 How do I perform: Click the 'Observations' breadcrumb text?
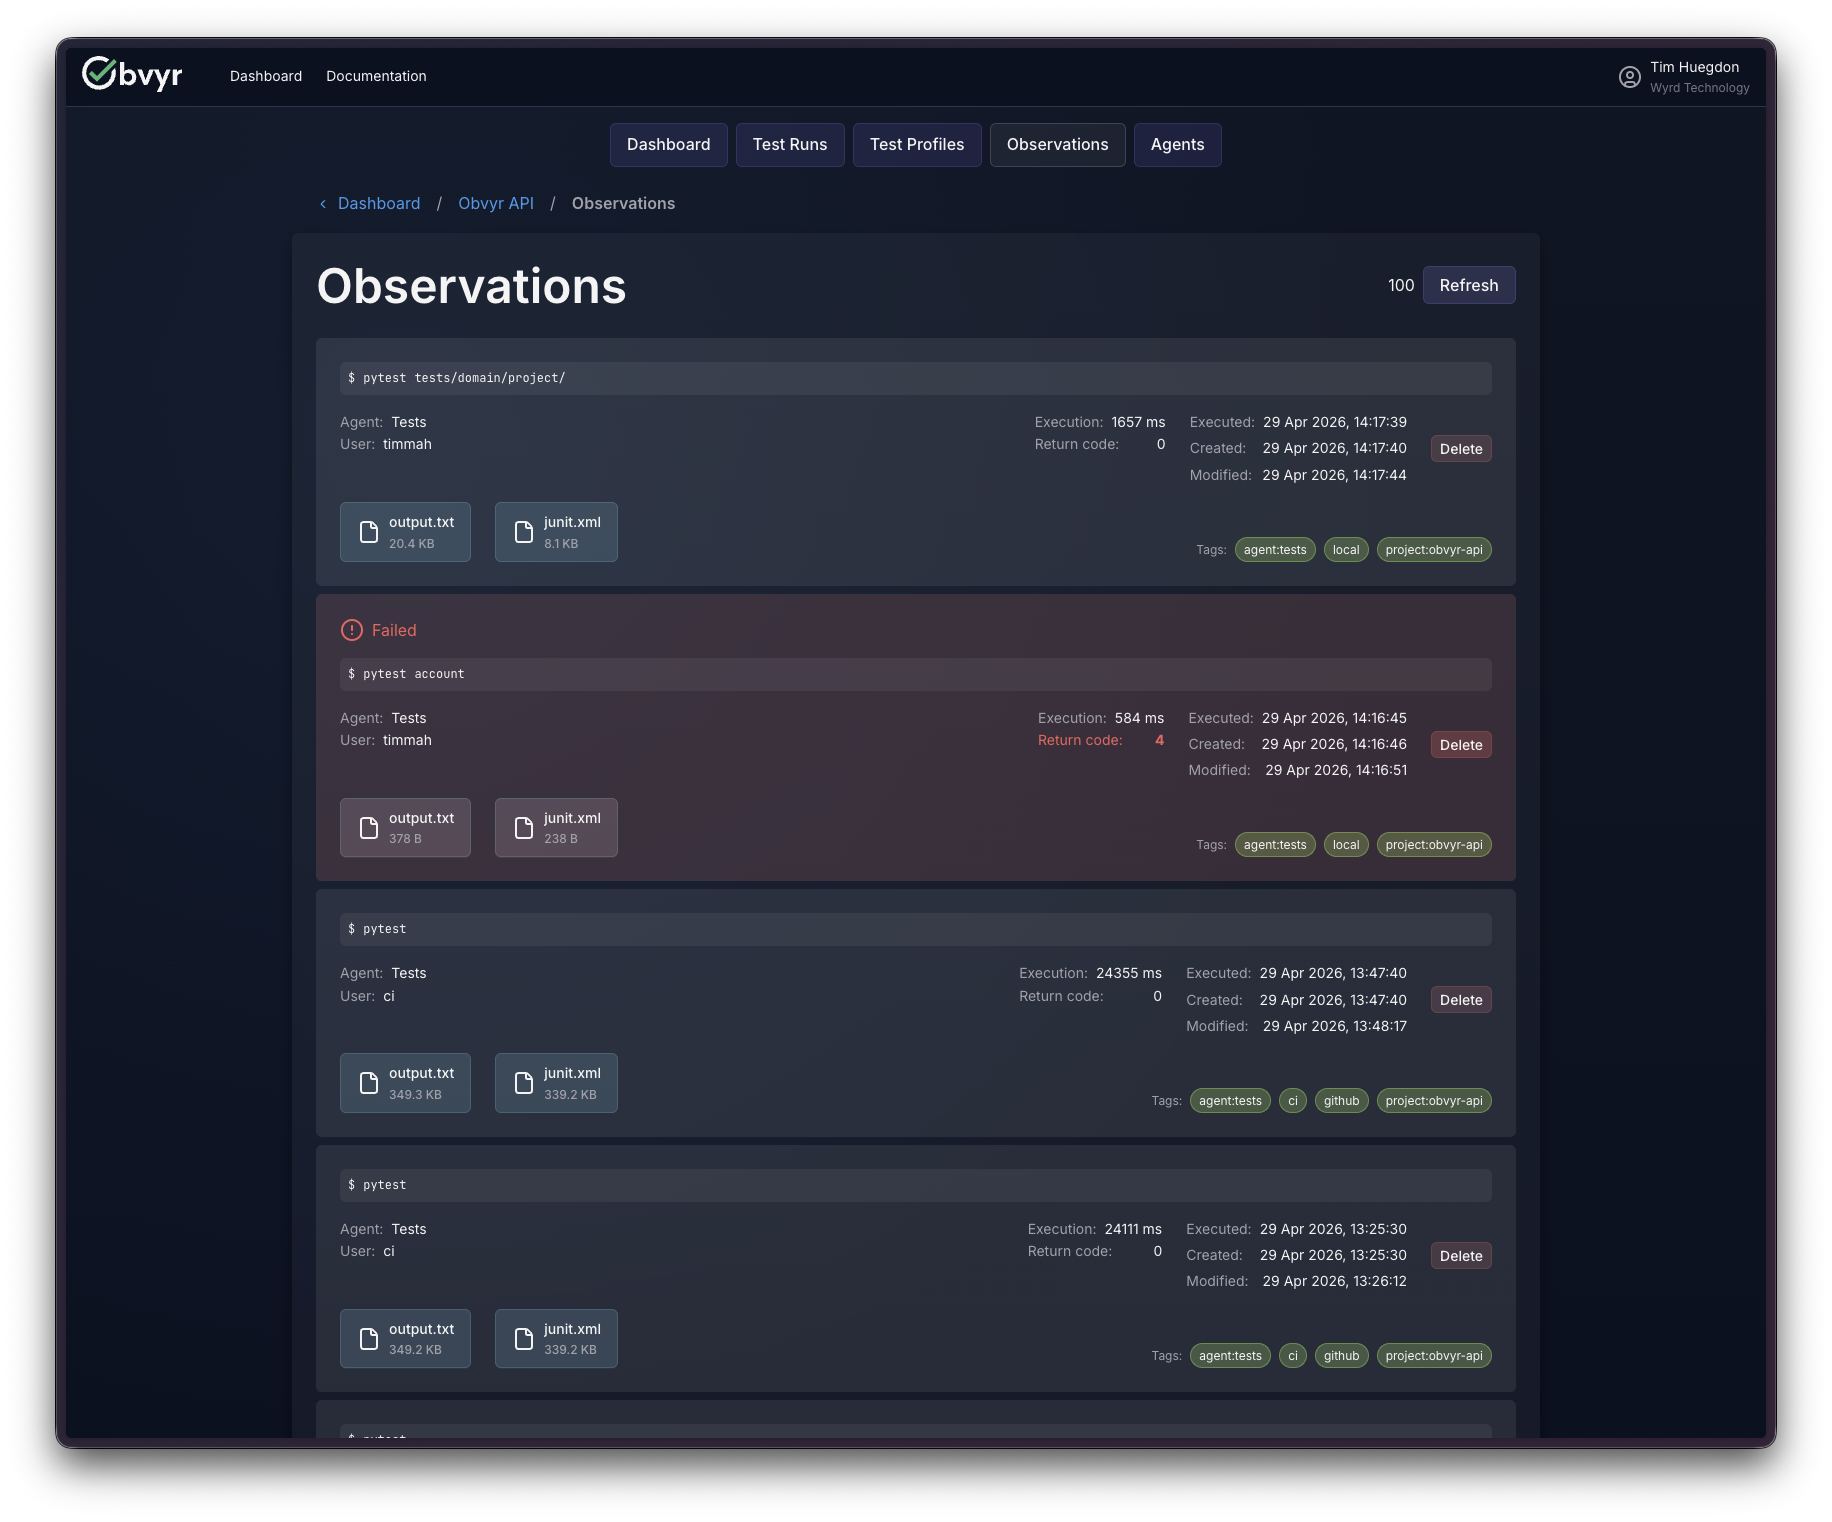pos(624,204)
